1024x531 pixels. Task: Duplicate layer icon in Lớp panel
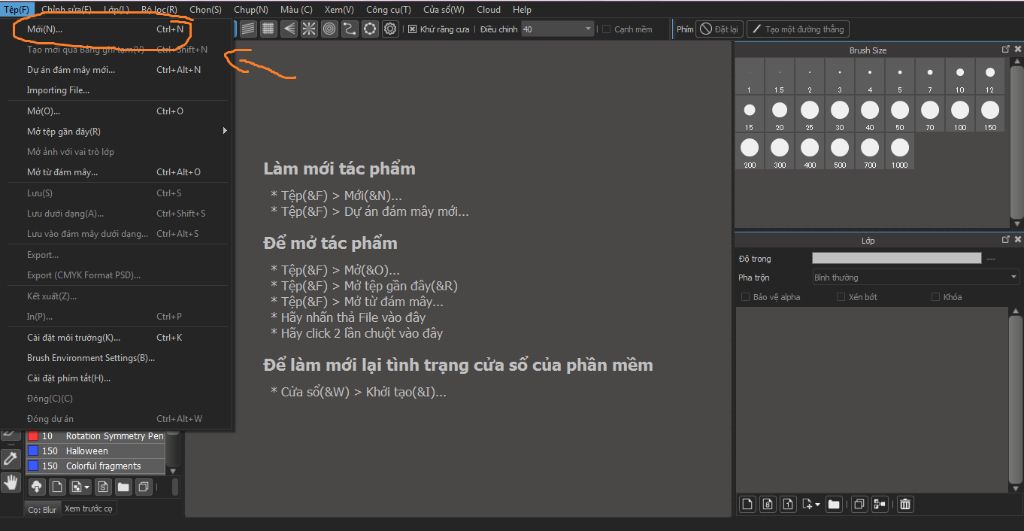coord(859,504)
